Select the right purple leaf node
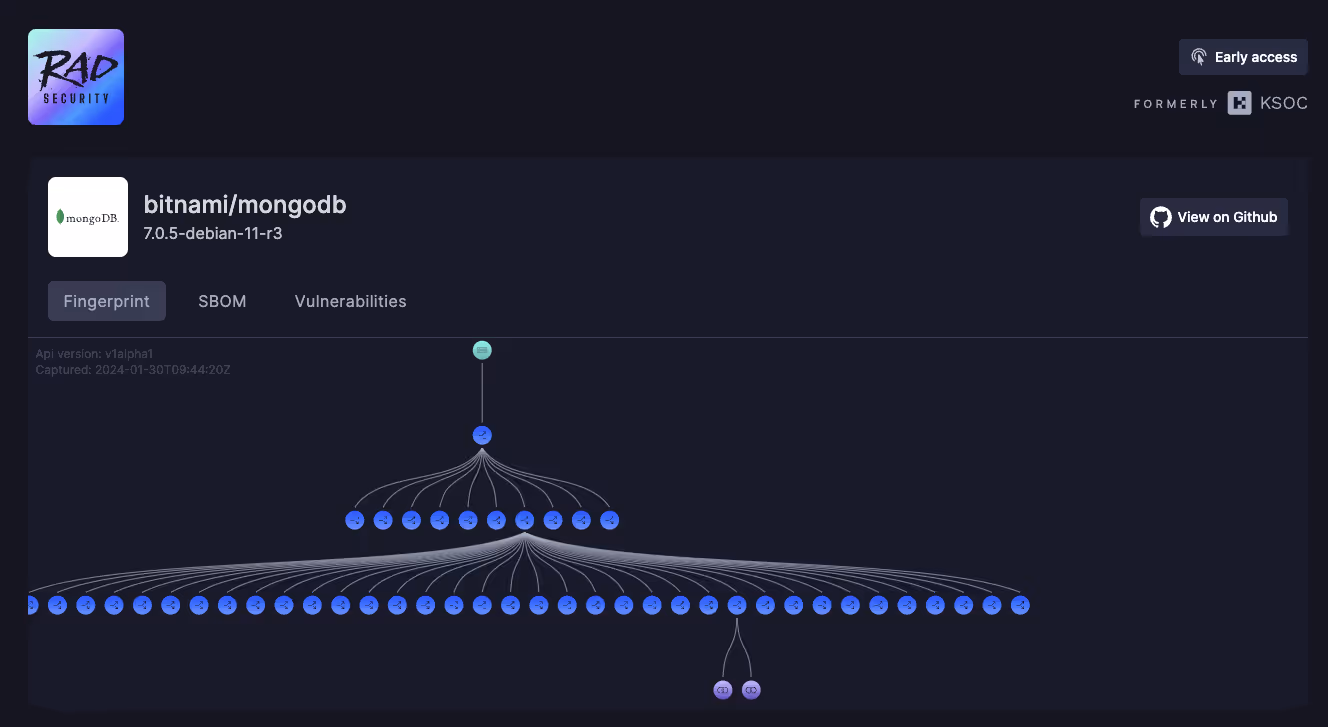The image size is (1328, 727). (x=751, y=690)
